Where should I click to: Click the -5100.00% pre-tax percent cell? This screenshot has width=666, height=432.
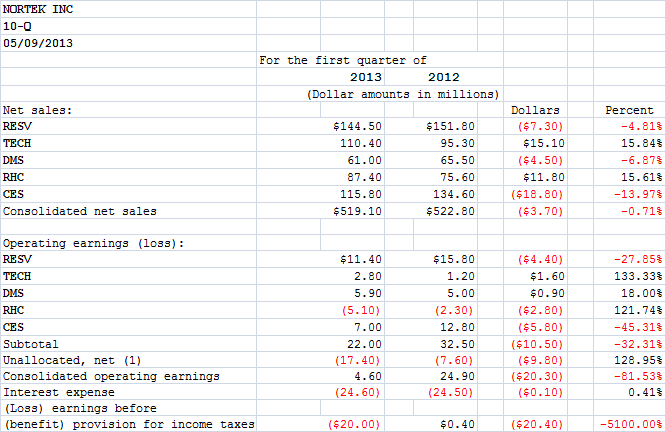point(631,424)
